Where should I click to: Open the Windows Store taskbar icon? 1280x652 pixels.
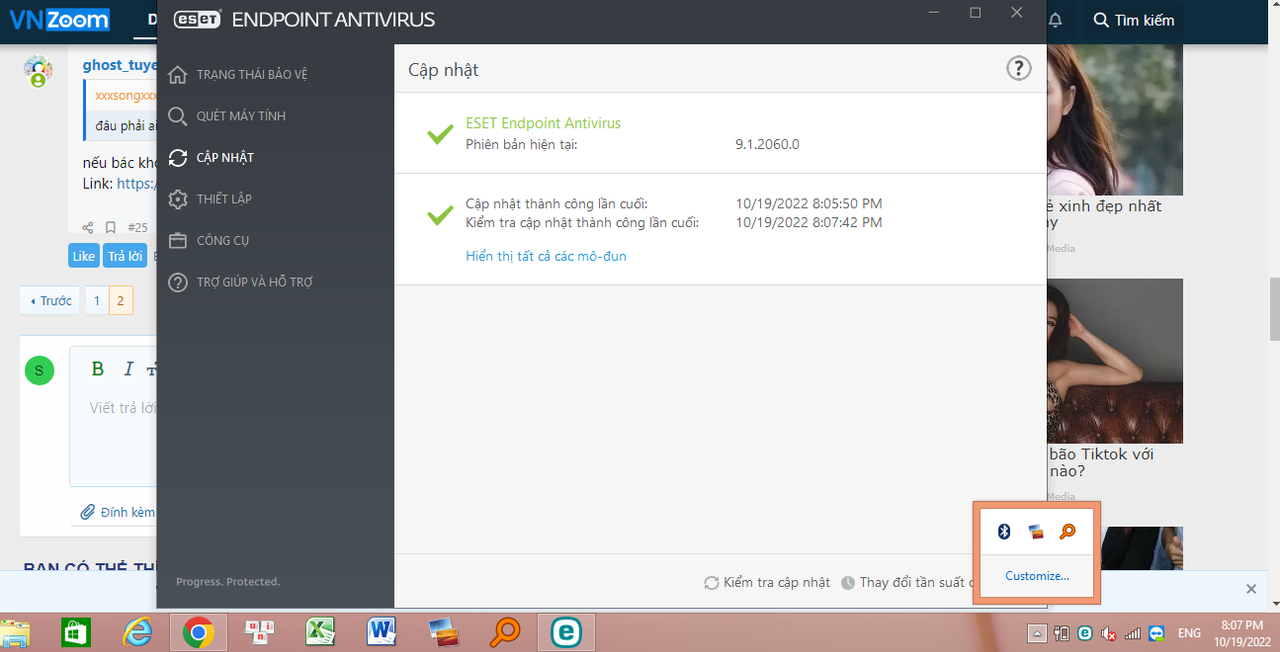pos(76,632)
